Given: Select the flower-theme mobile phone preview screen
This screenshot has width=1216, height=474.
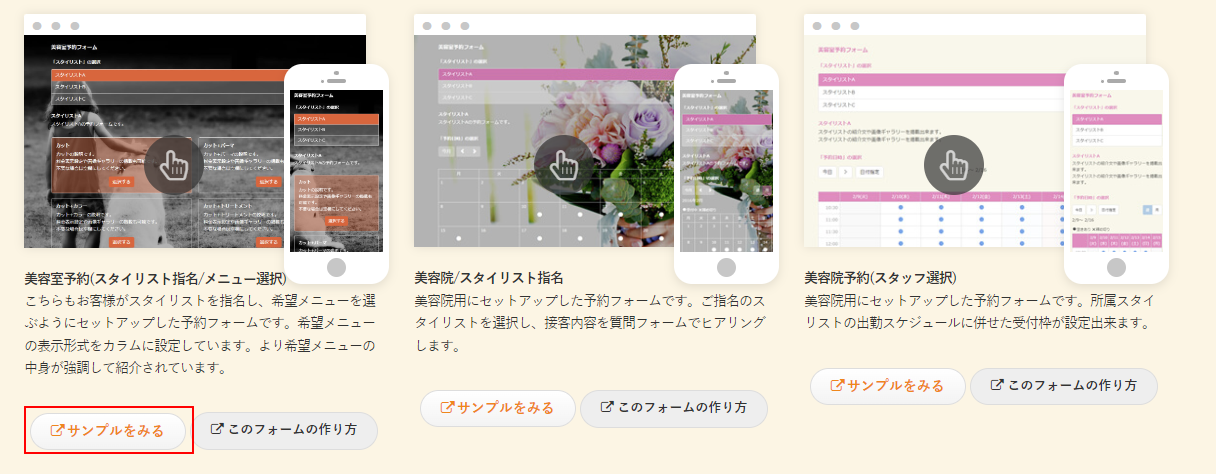Looking at the screenshot, I should coord(726,170).
